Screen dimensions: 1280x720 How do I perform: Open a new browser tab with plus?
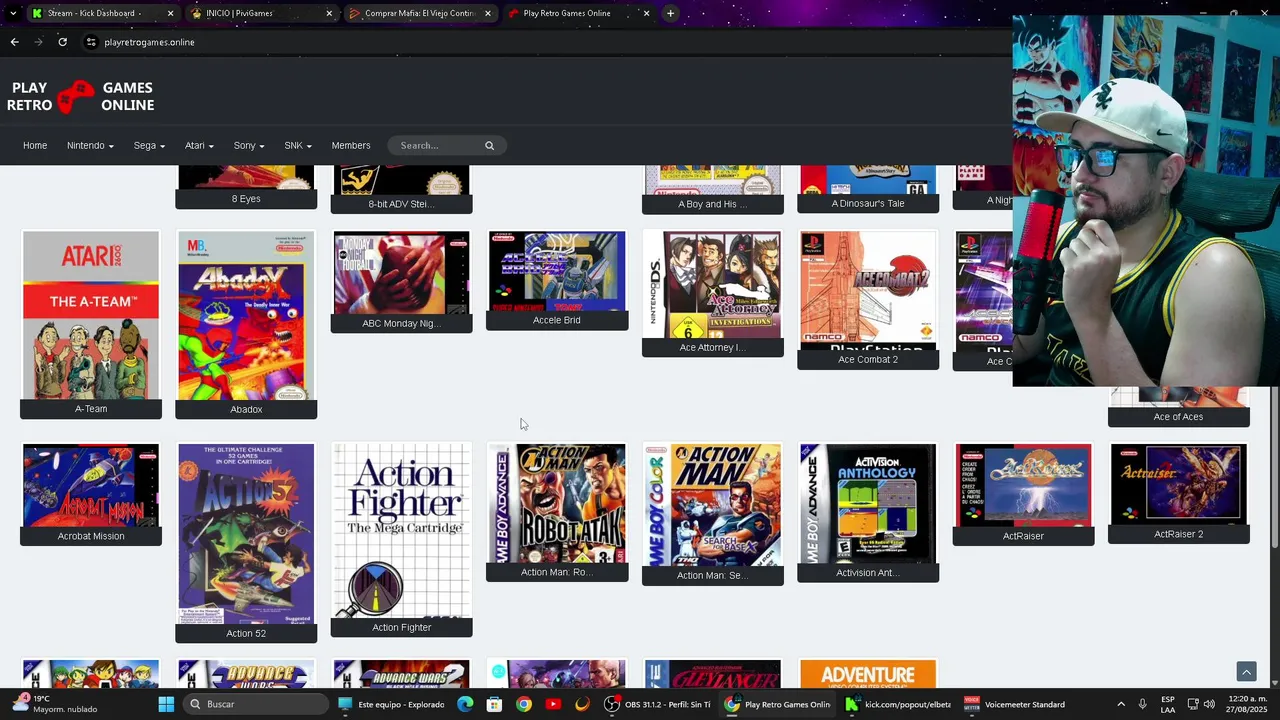click(670, 13)
